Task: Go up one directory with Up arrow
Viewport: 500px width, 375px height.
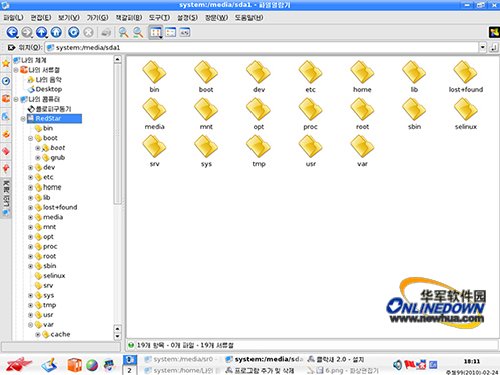Action: pyautogui.click(x=42, y=32)
